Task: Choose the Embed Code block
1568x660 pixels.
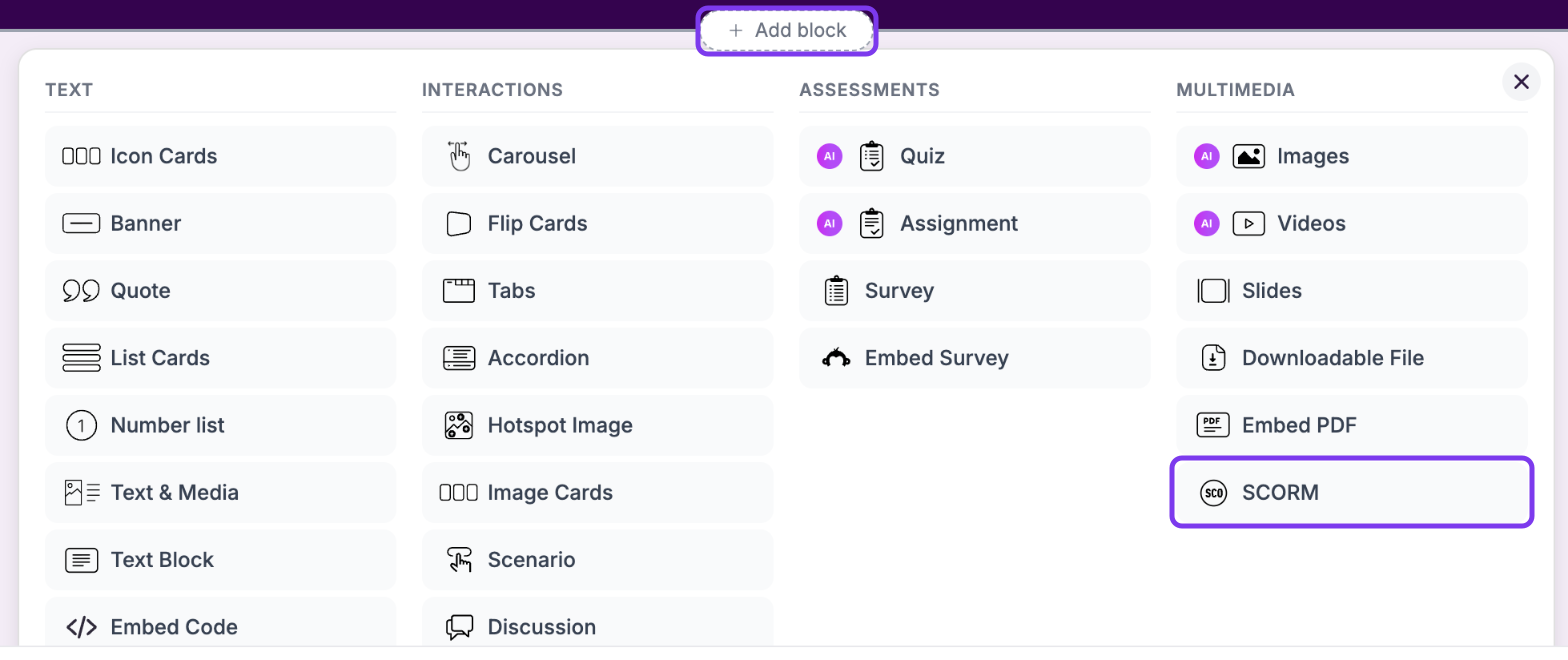Action: pos(220,624)
